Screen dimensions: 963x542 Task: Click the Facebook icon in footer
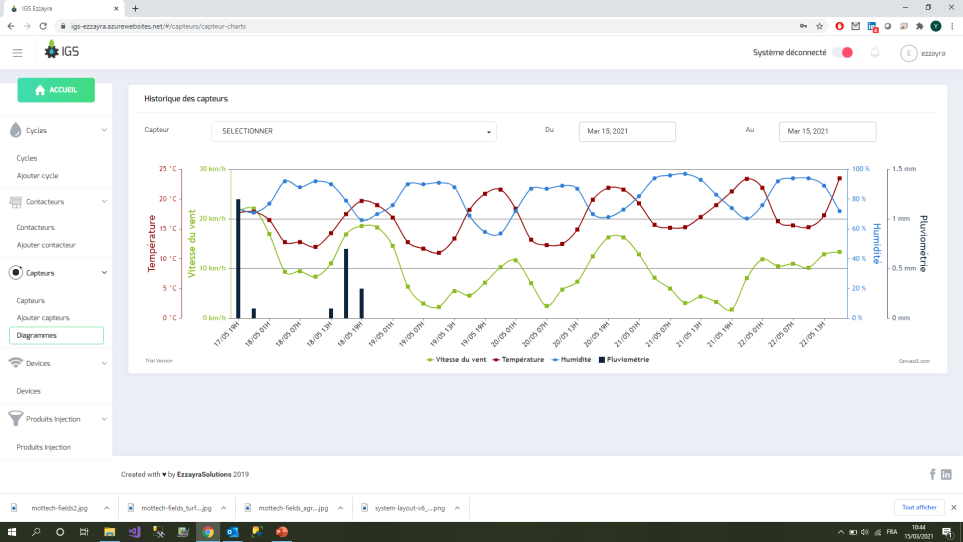[x=933, y=474]
